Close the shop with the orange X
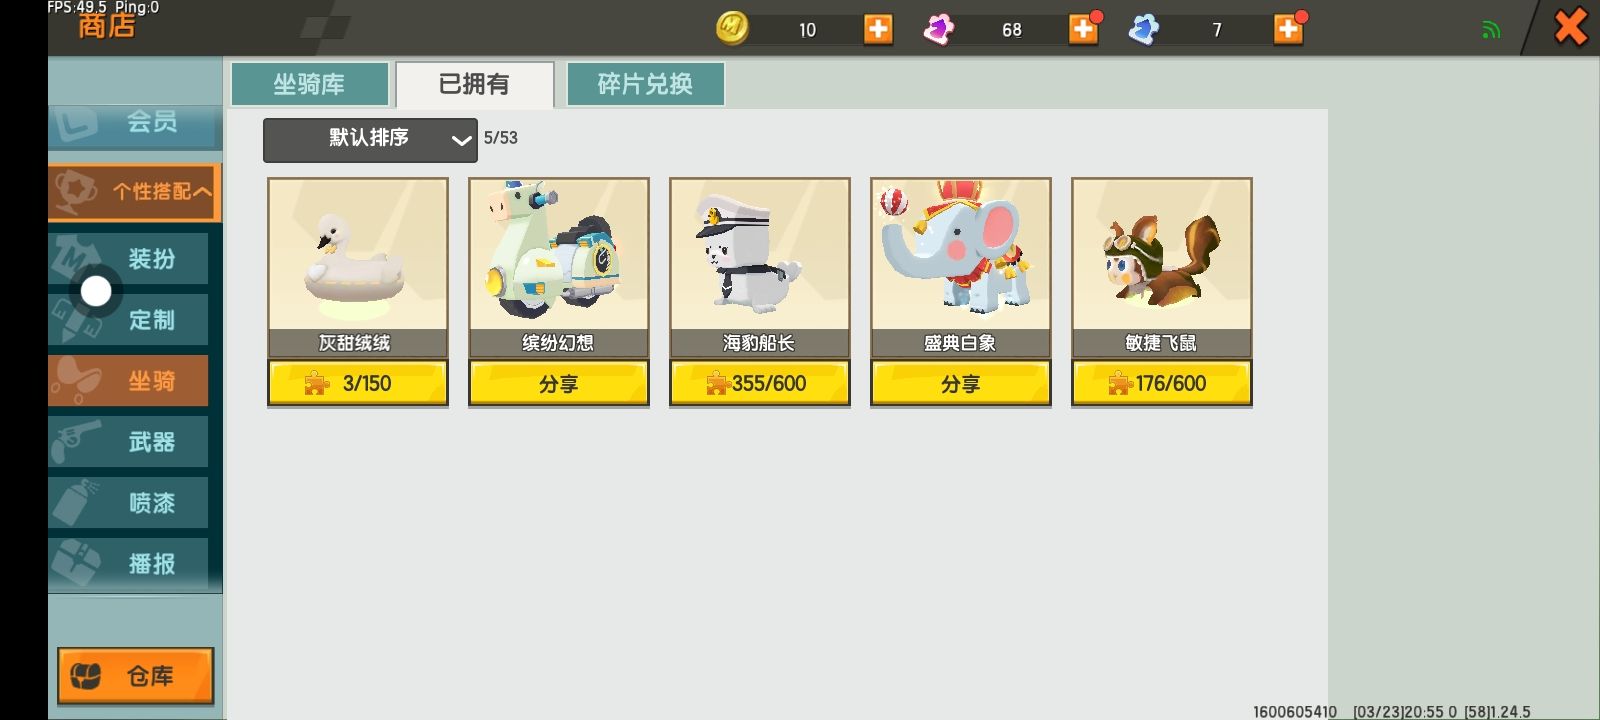The width and height of the screenshot is (1600, 720). point(1571,27)
